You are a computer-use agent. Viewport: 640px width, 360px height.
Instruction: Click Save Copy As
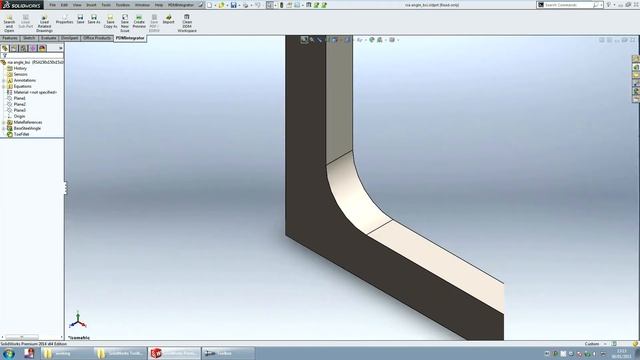[110, 22]
